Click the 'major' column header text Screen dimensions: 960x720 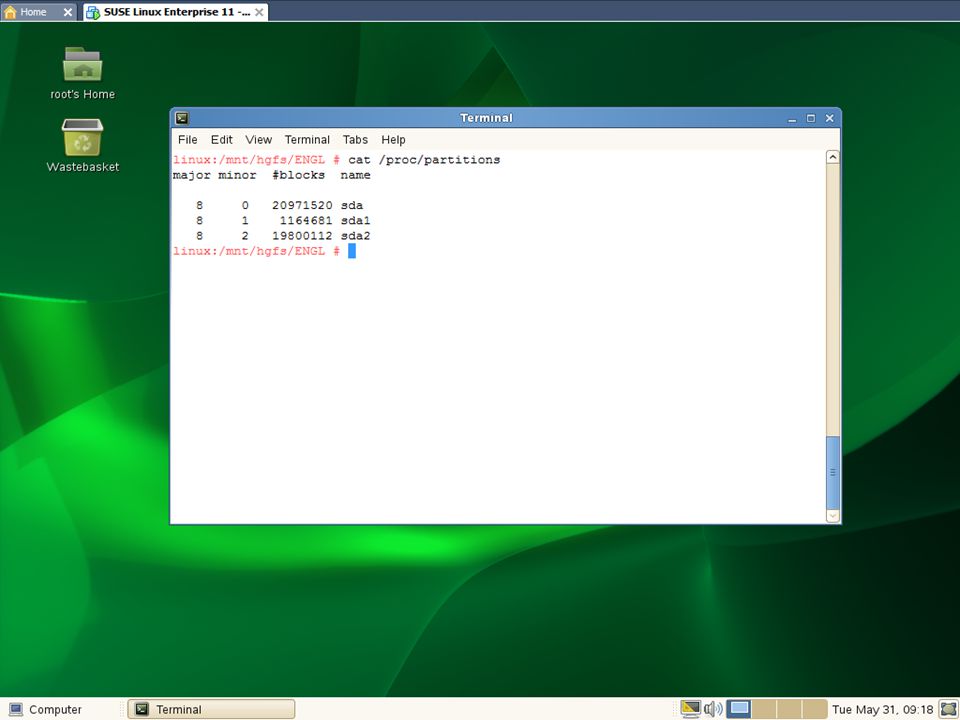(192, 175)
